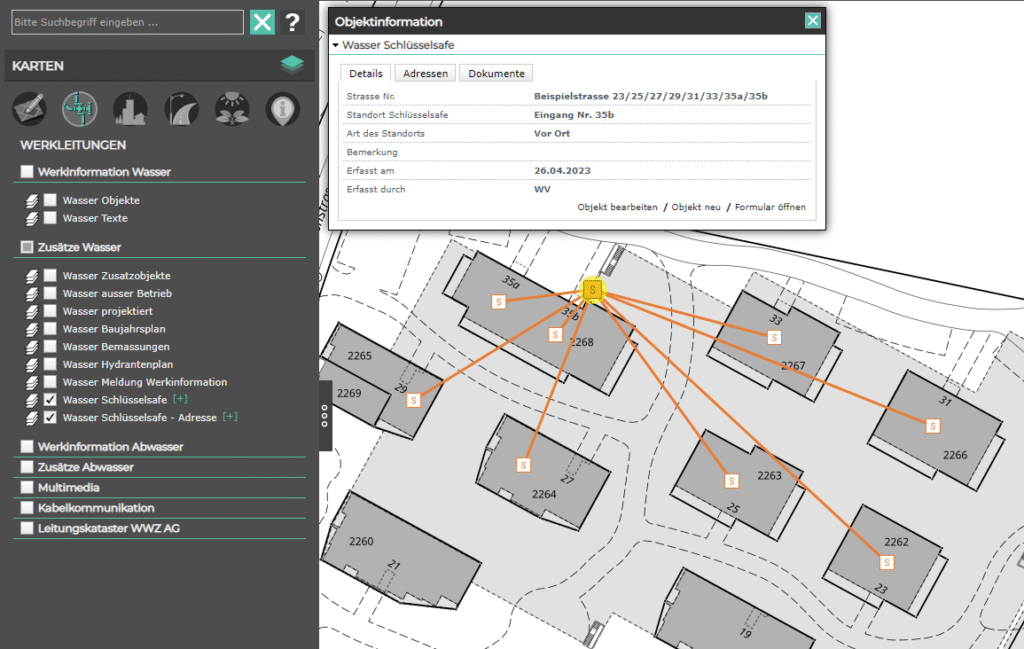Open the nature and environment map category
1024x649 pixels.
pos(232,108)
